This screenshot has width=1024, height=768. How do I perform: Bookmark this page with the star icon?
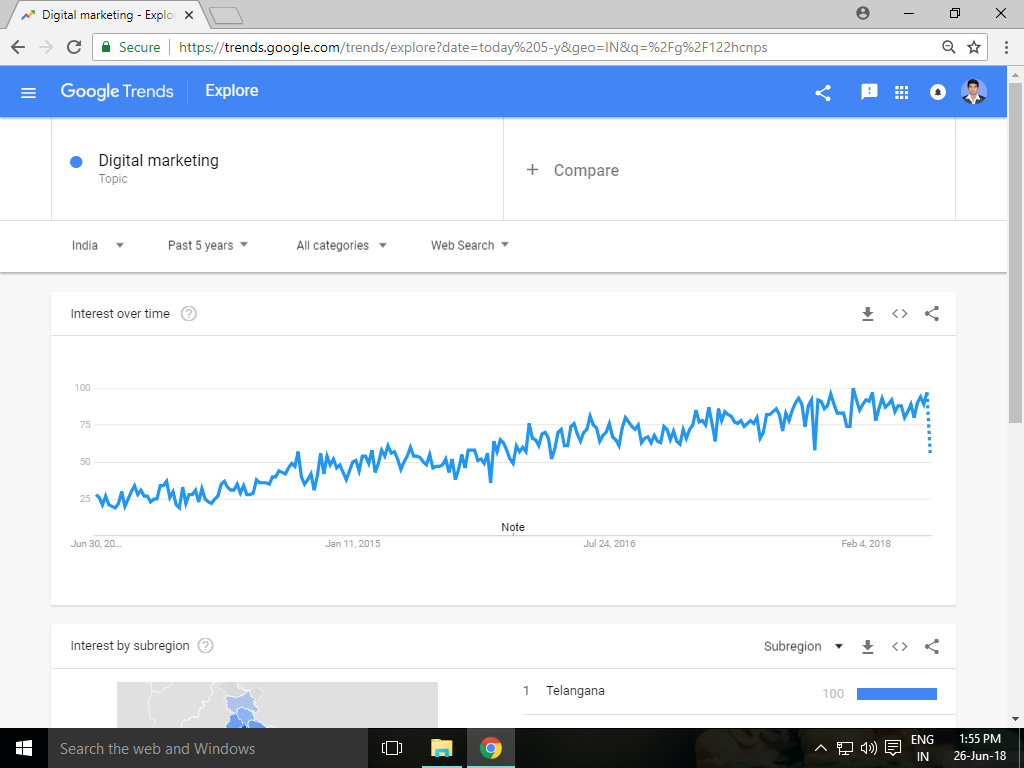tap(974, 47)
